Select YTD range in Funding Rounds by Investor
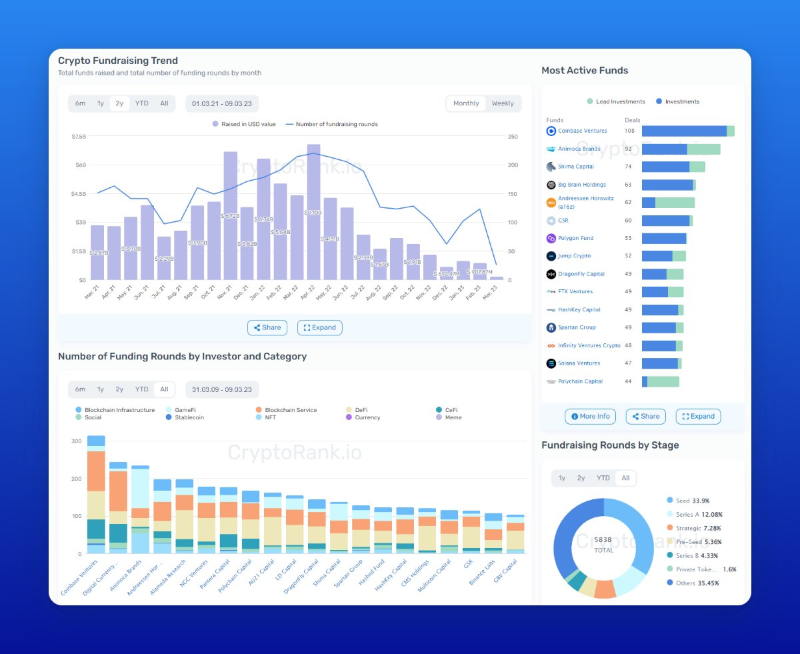The width and height of the screenshot is (800, 654). 142,389
